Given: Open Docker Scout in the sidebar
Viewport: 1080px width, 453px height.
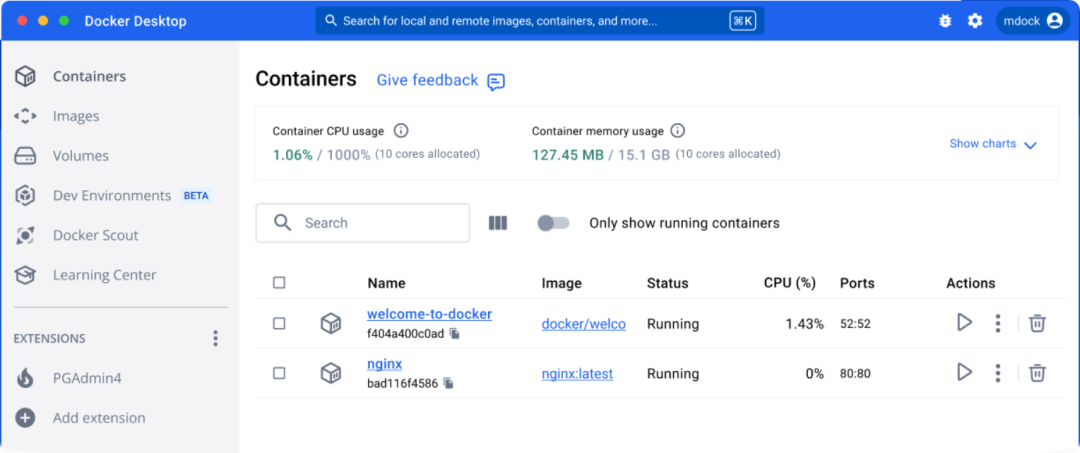Looking at the screenshot, I should (96, 235).
